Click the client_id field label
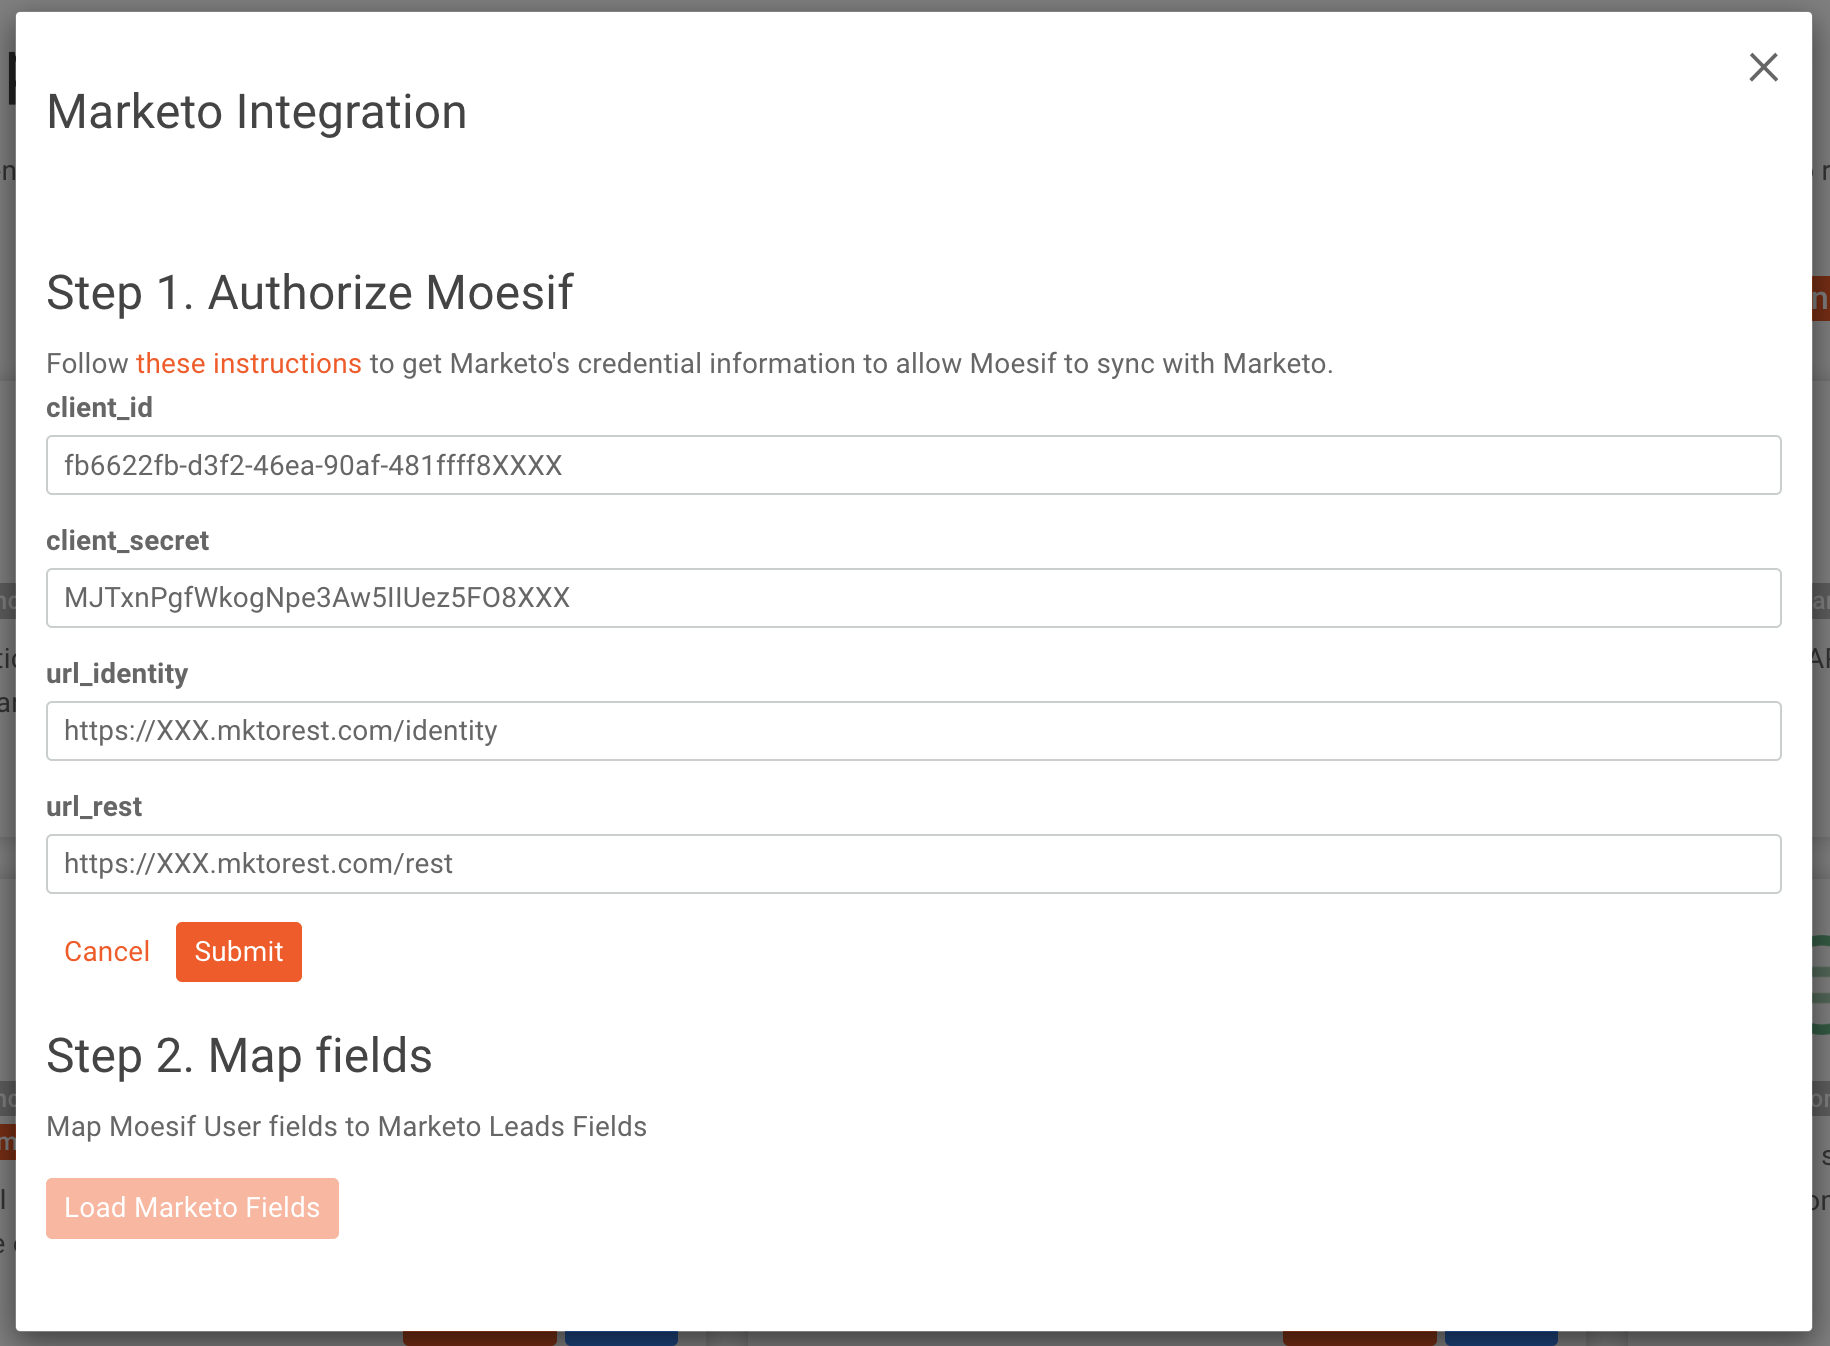This screenshot has width=1830, height=1346. (x=99, y=408)
